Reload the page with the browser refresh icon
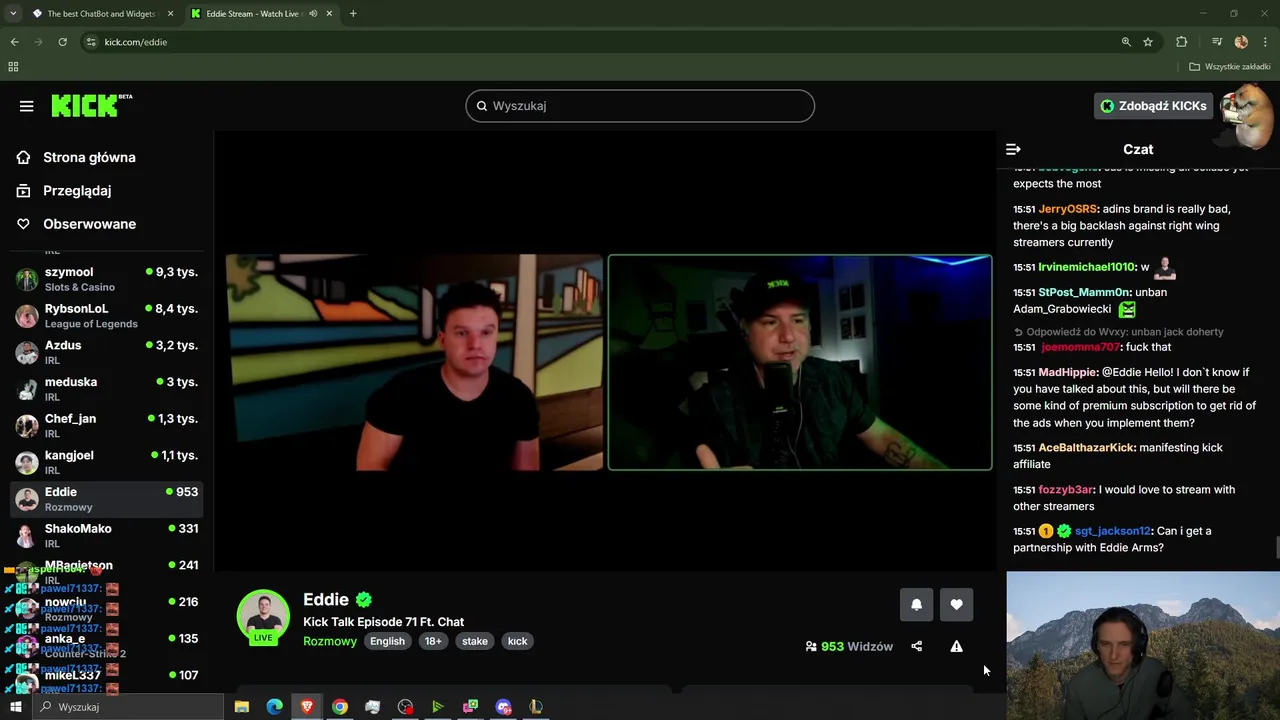 click(x=62, y=42)
